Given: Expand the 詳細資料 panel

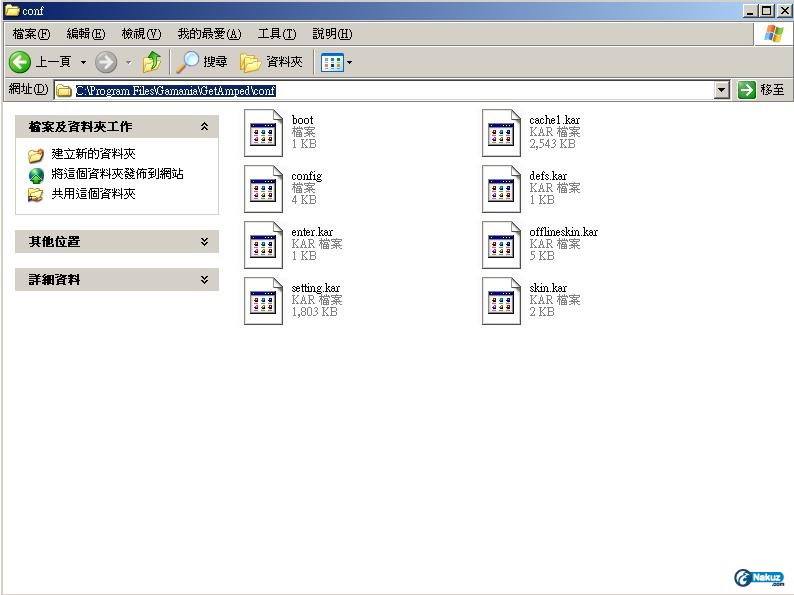Looking at the screenshot, I should pos(204,280).
